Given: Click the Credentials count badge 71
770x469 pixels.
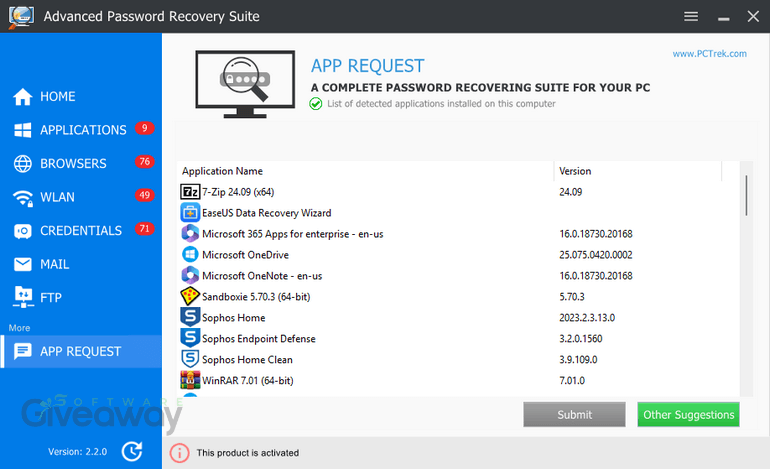Looking at the screenshot, I should pos(144,229).
